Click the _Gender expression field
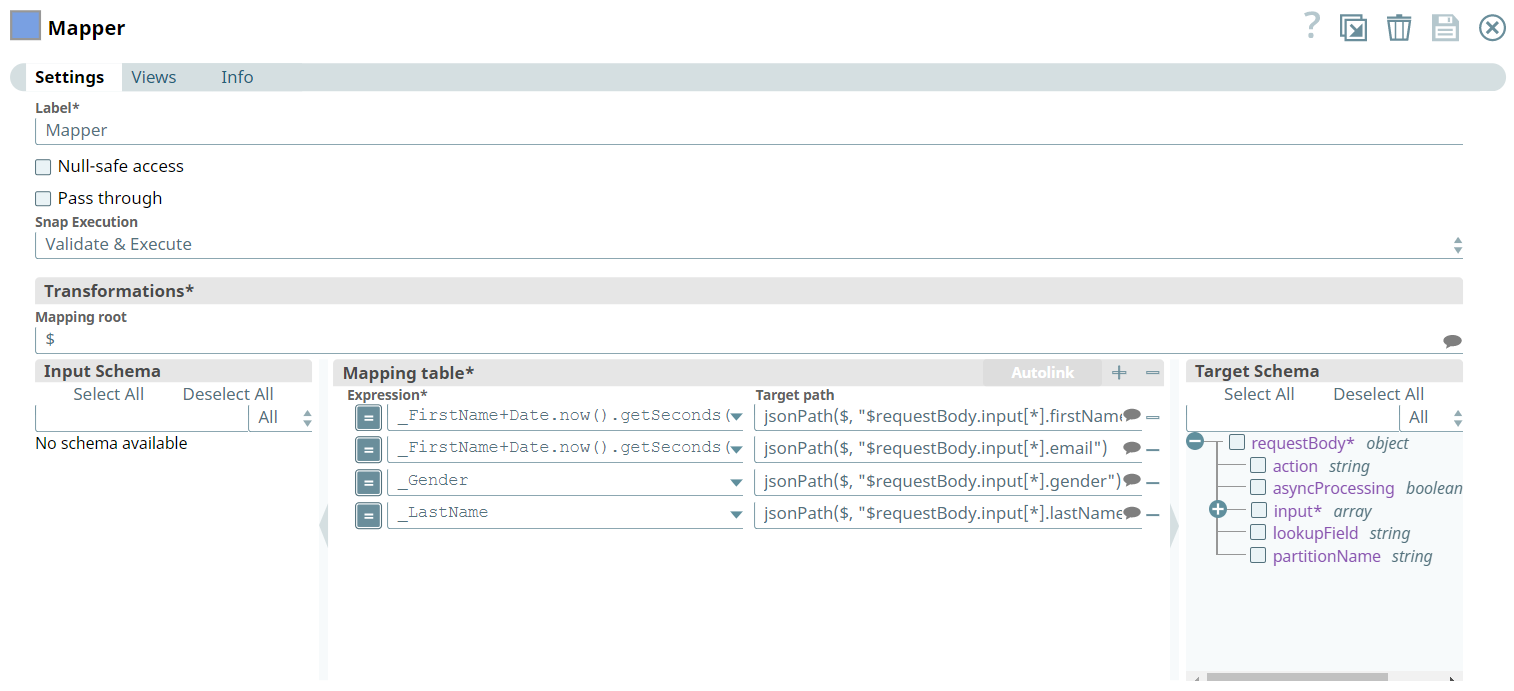This screenshot has height=691, width=1514. tap(565, 481)
